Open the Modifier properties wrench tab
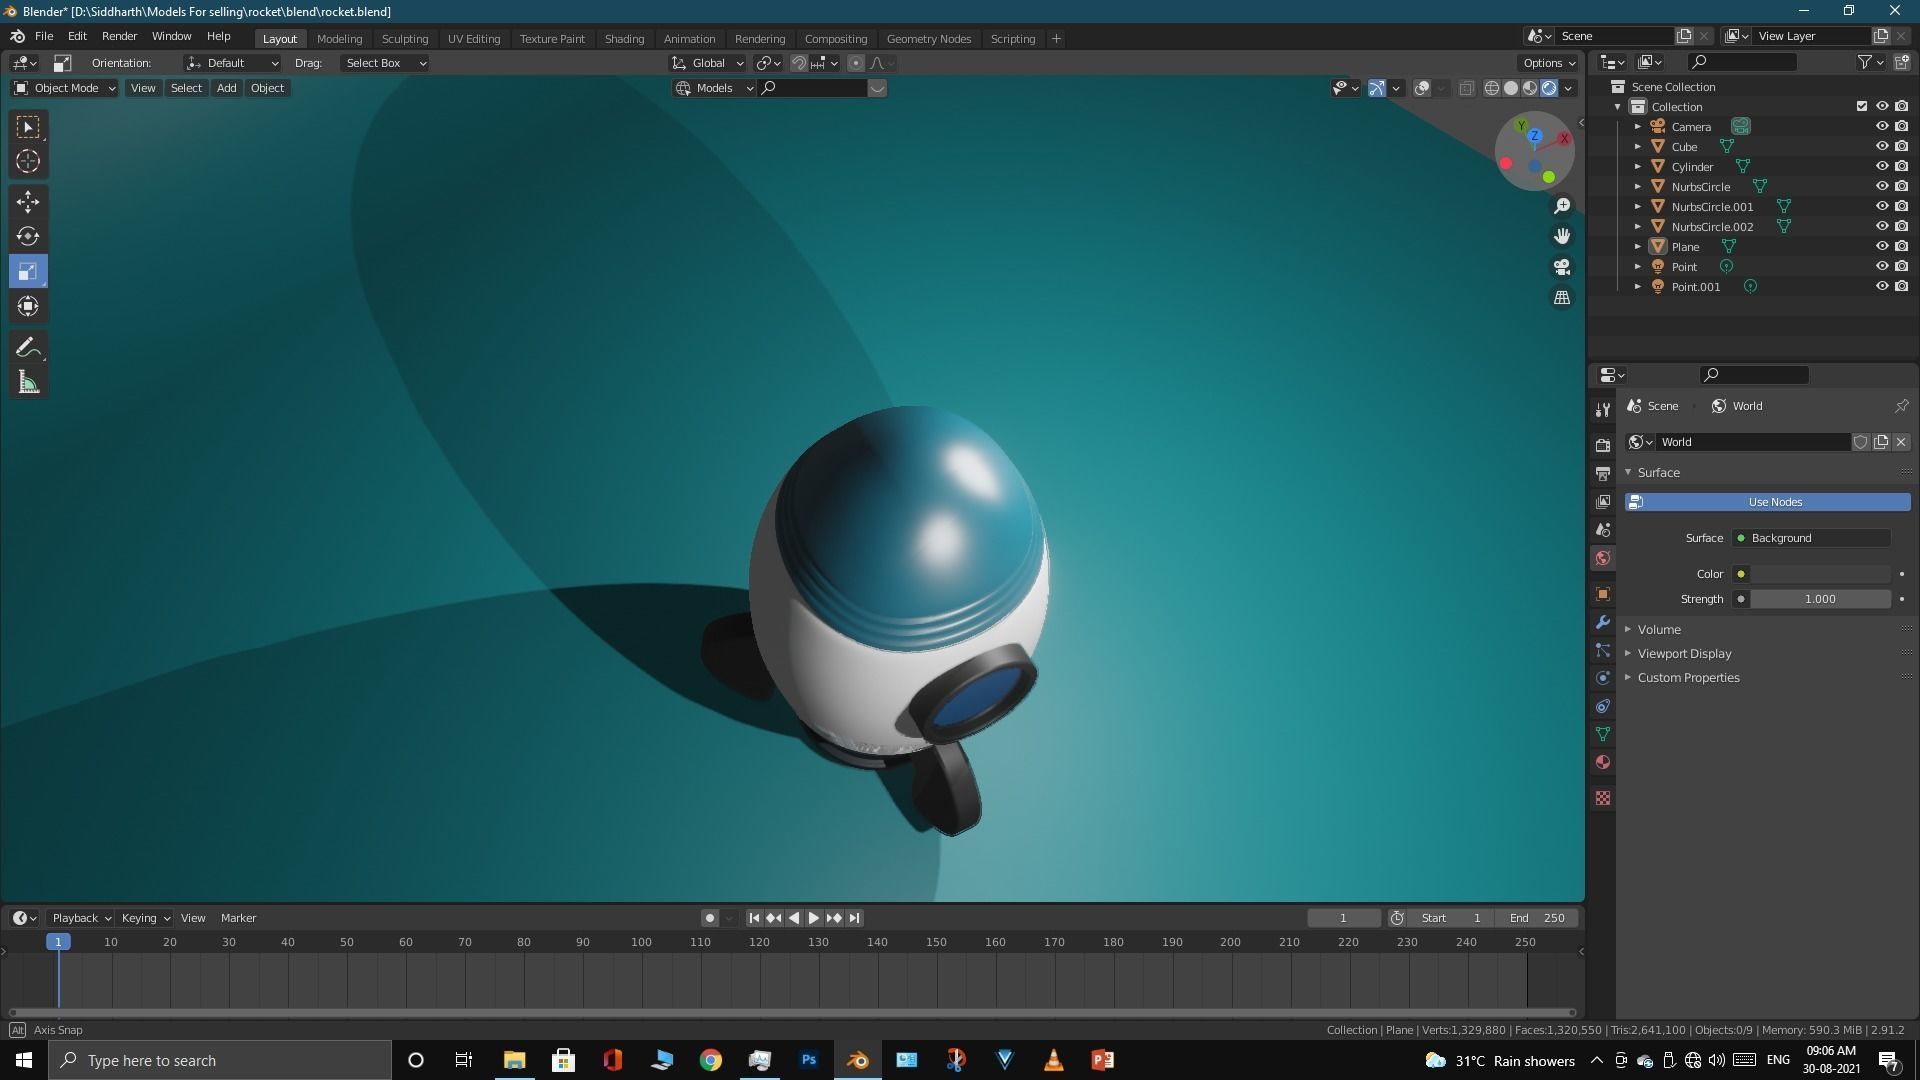Screen dimensions: 1920x1080 (x=1603, y=622)
